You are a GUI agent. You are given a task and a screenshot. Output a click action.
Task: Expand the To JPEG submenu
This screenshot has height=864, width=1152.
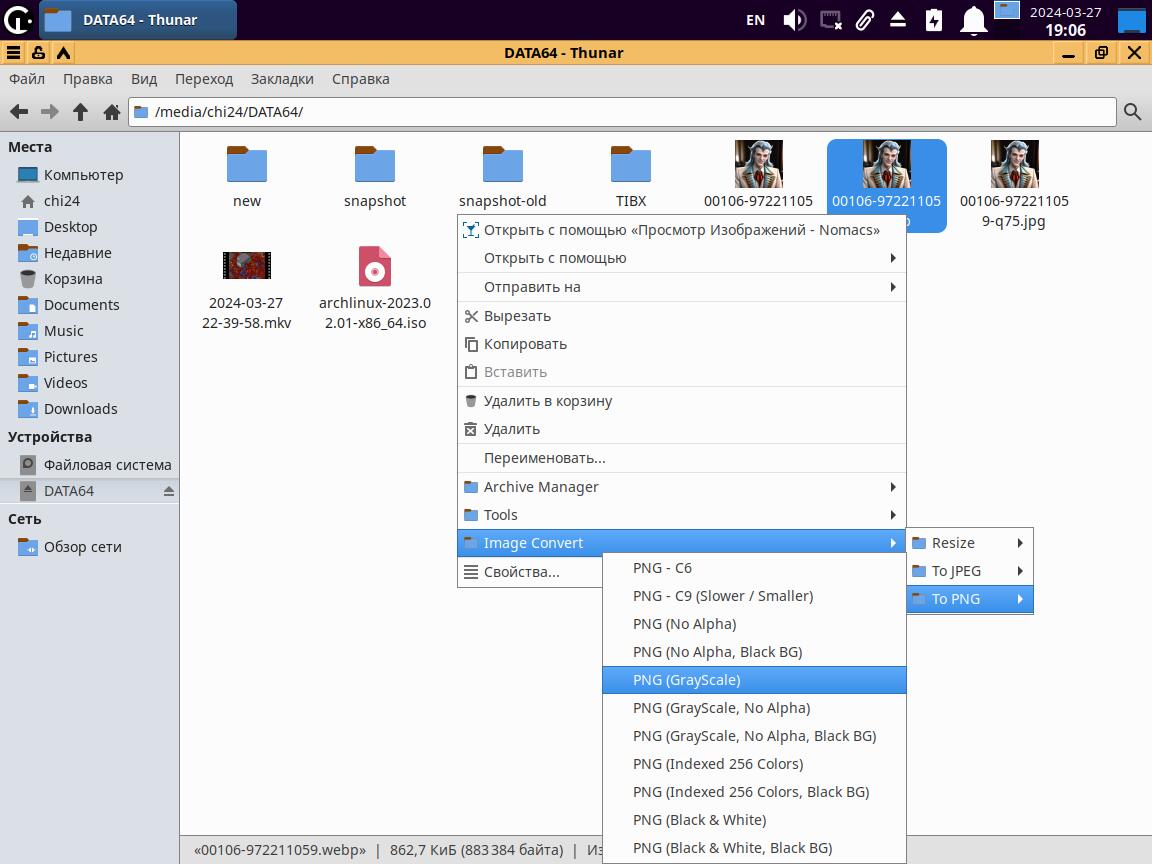[x=969, y=571]
